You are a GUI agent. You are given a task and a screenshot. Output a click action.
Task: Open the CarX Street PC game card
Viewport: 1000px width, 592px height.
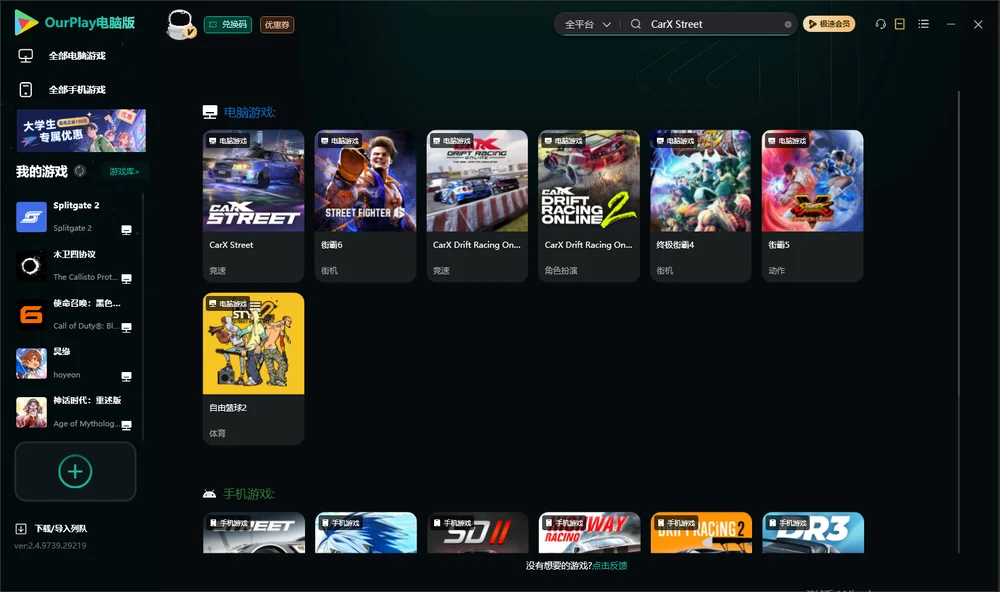(253, 205)
